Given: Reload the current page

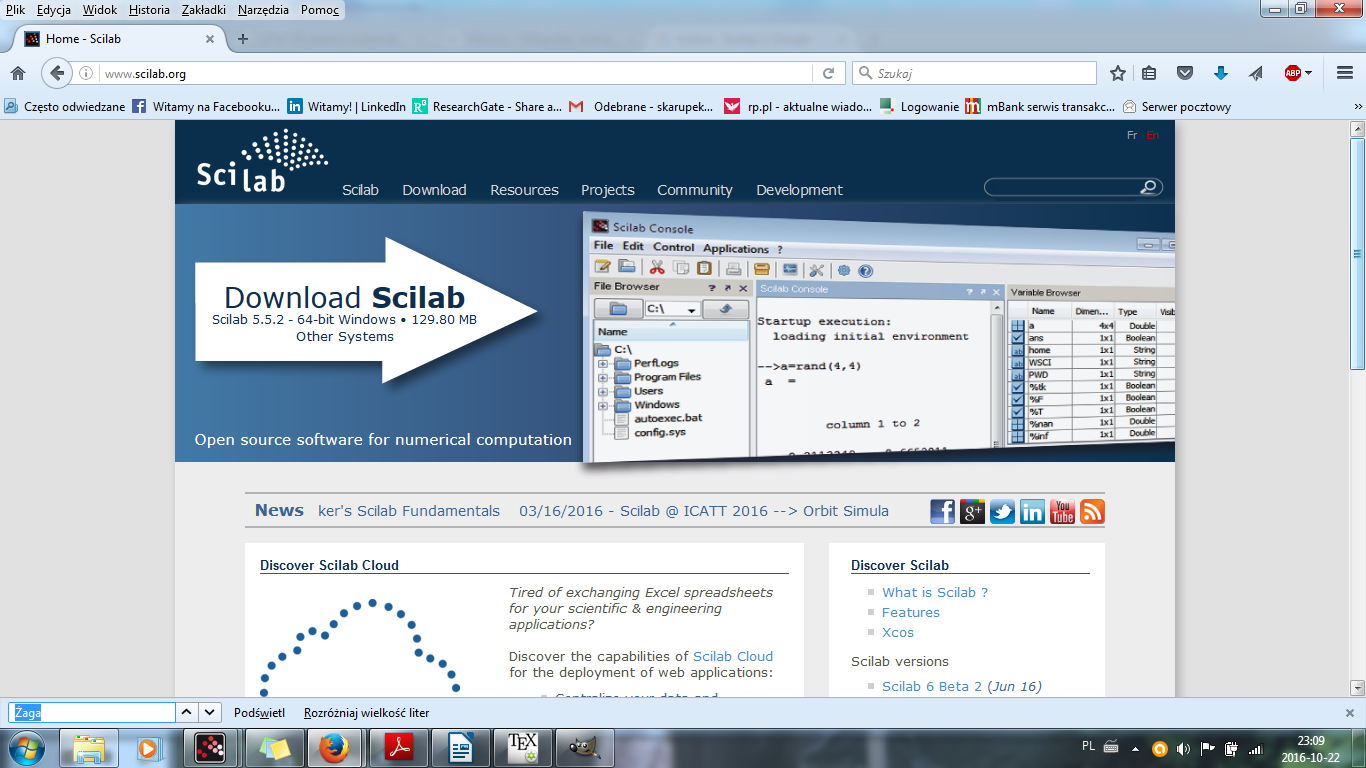Looking at the screenshot, I should (828, 73).
